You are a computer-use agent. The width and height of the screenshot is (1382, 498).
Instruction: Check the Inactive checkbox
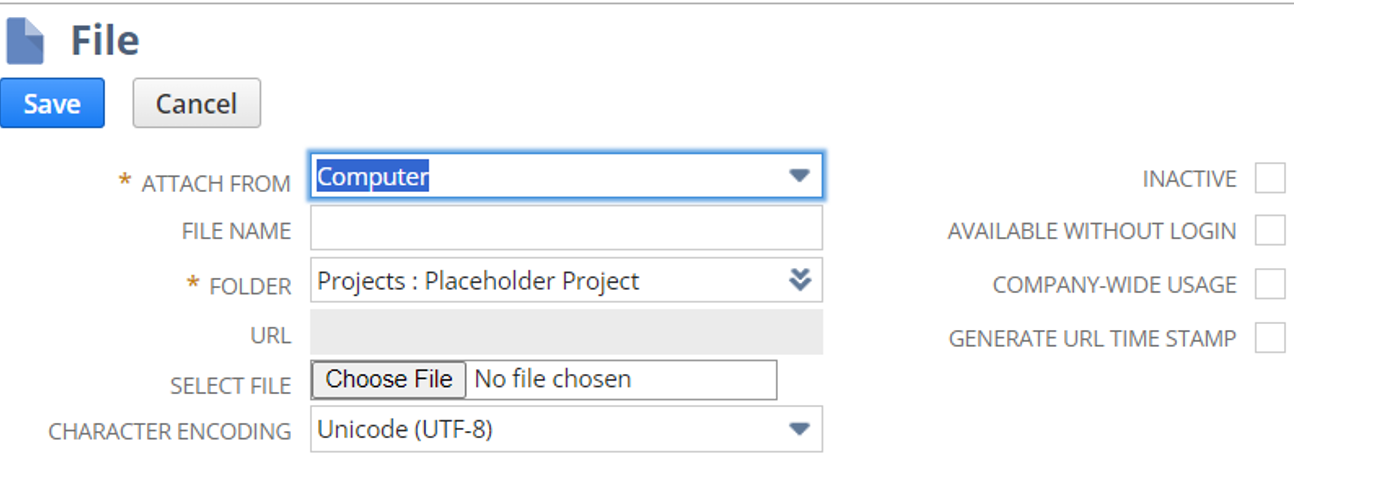pyautogui.click(x=1270, y=179)
